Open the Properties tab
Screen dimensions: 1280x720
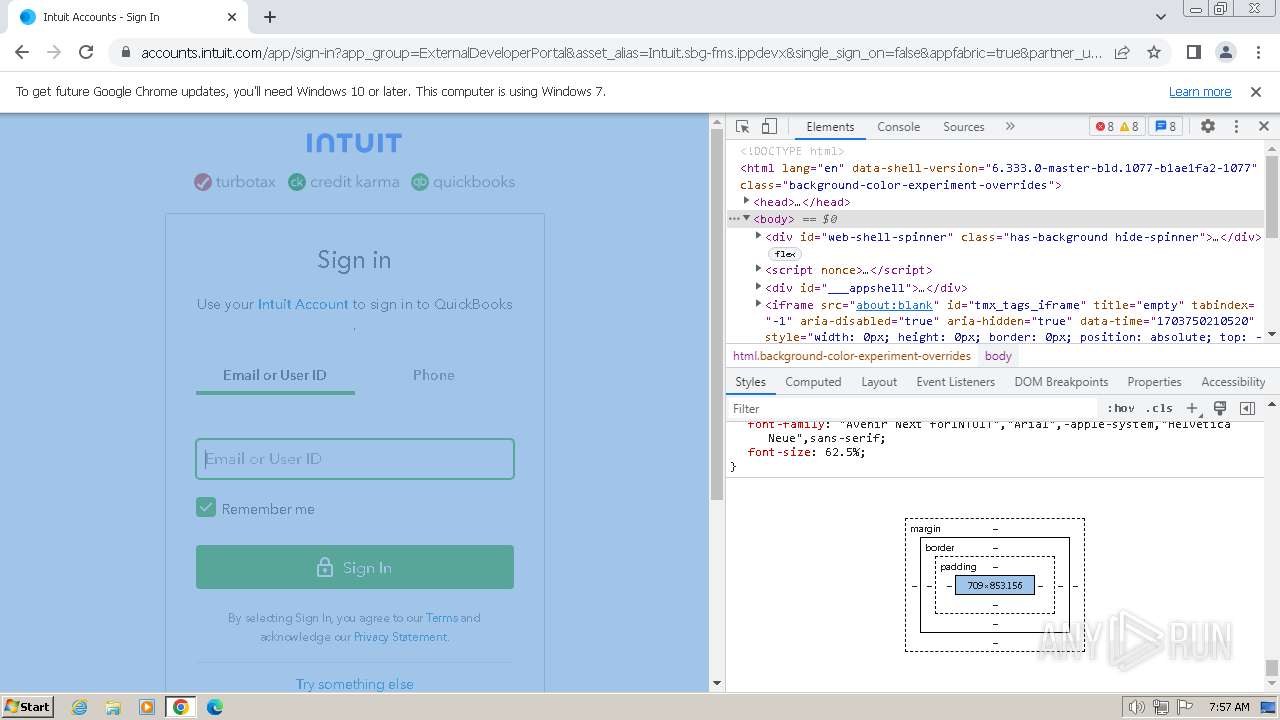pyautogui.click(x=1154, y=382)
